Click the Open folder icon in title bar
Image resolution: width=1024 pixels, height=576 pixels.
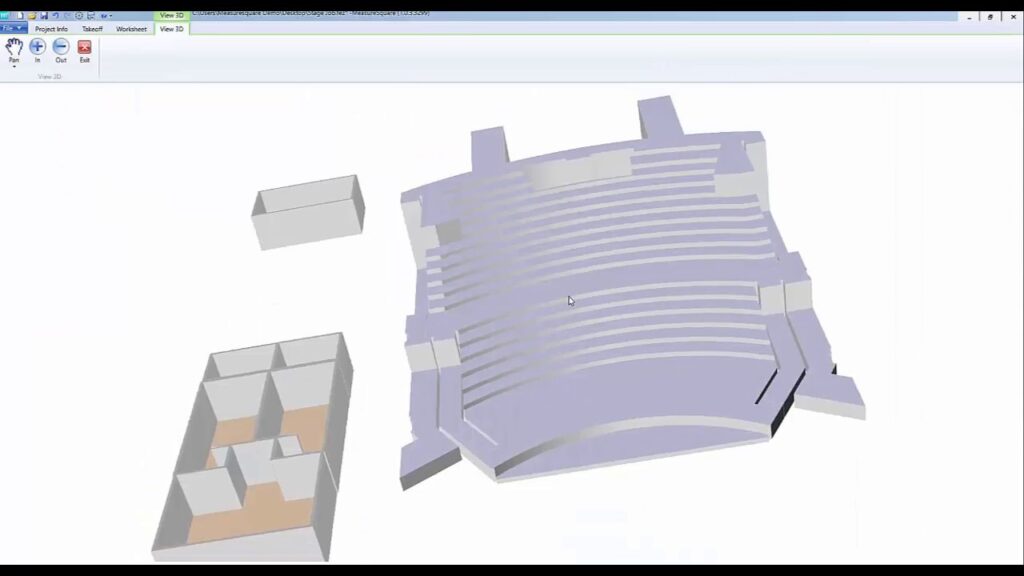pyautogui.click(x=32, y=16)
